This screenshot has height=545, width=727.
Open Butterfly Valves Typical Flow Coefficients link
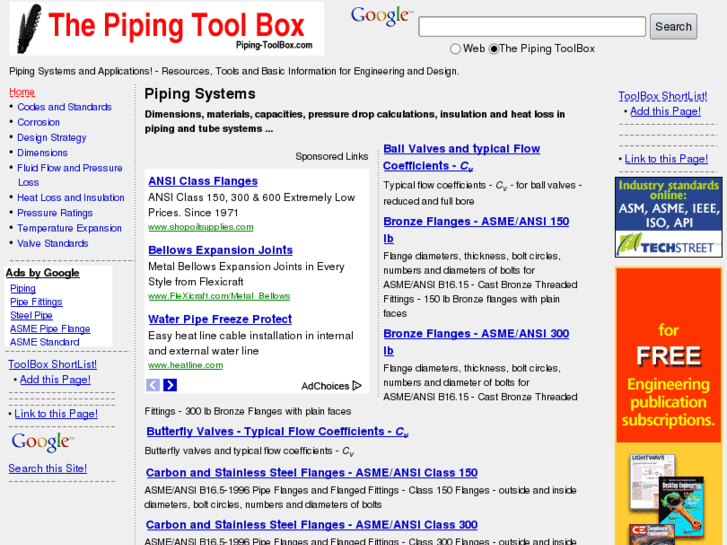277,432
